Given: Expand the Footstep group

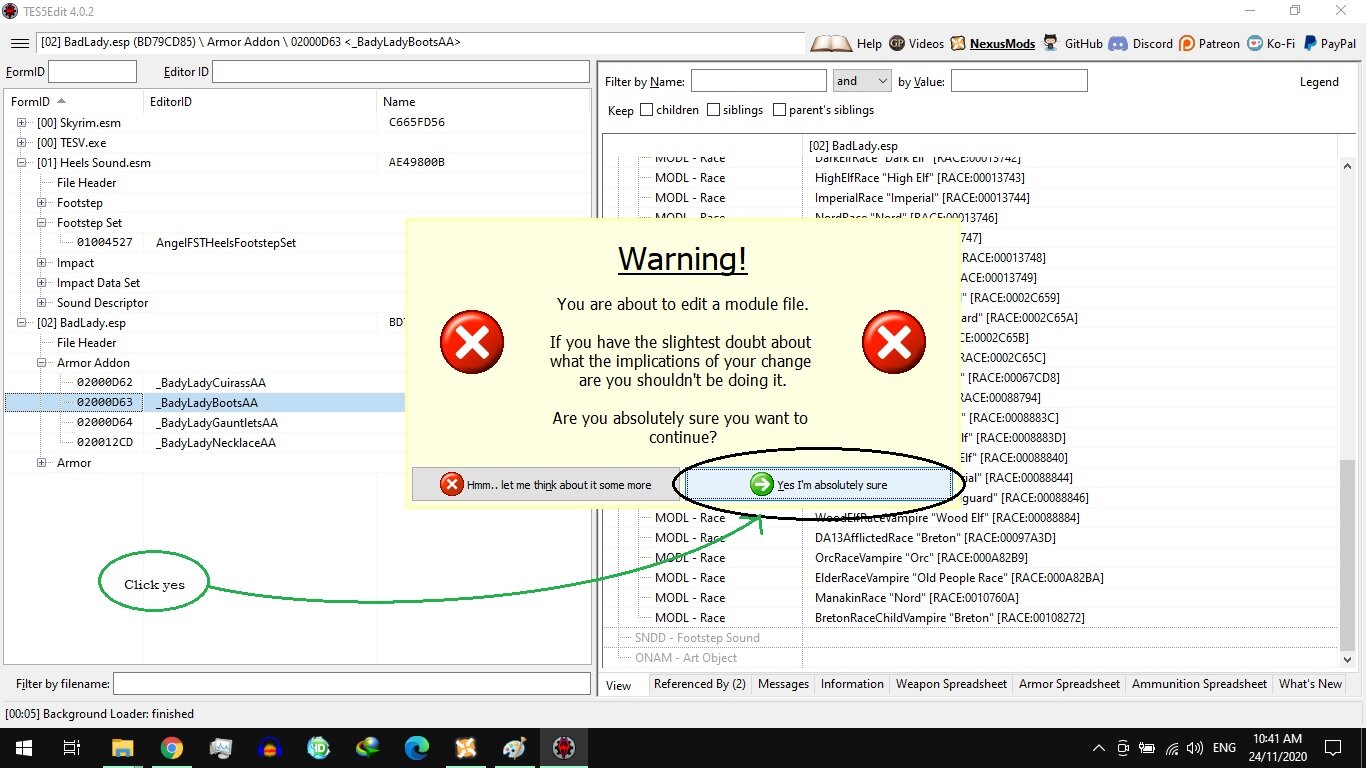Looking at the screenshot, I should coord(42,202).
